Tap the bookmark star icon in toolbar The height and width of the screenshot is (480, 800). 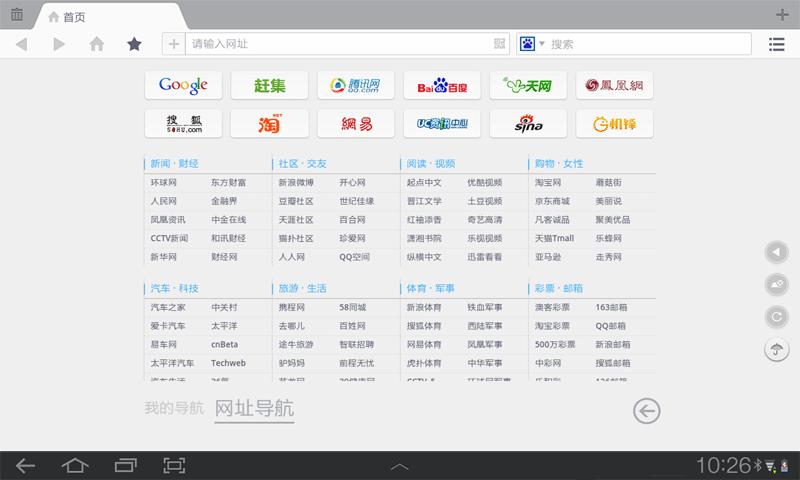(x=134, y=44)
